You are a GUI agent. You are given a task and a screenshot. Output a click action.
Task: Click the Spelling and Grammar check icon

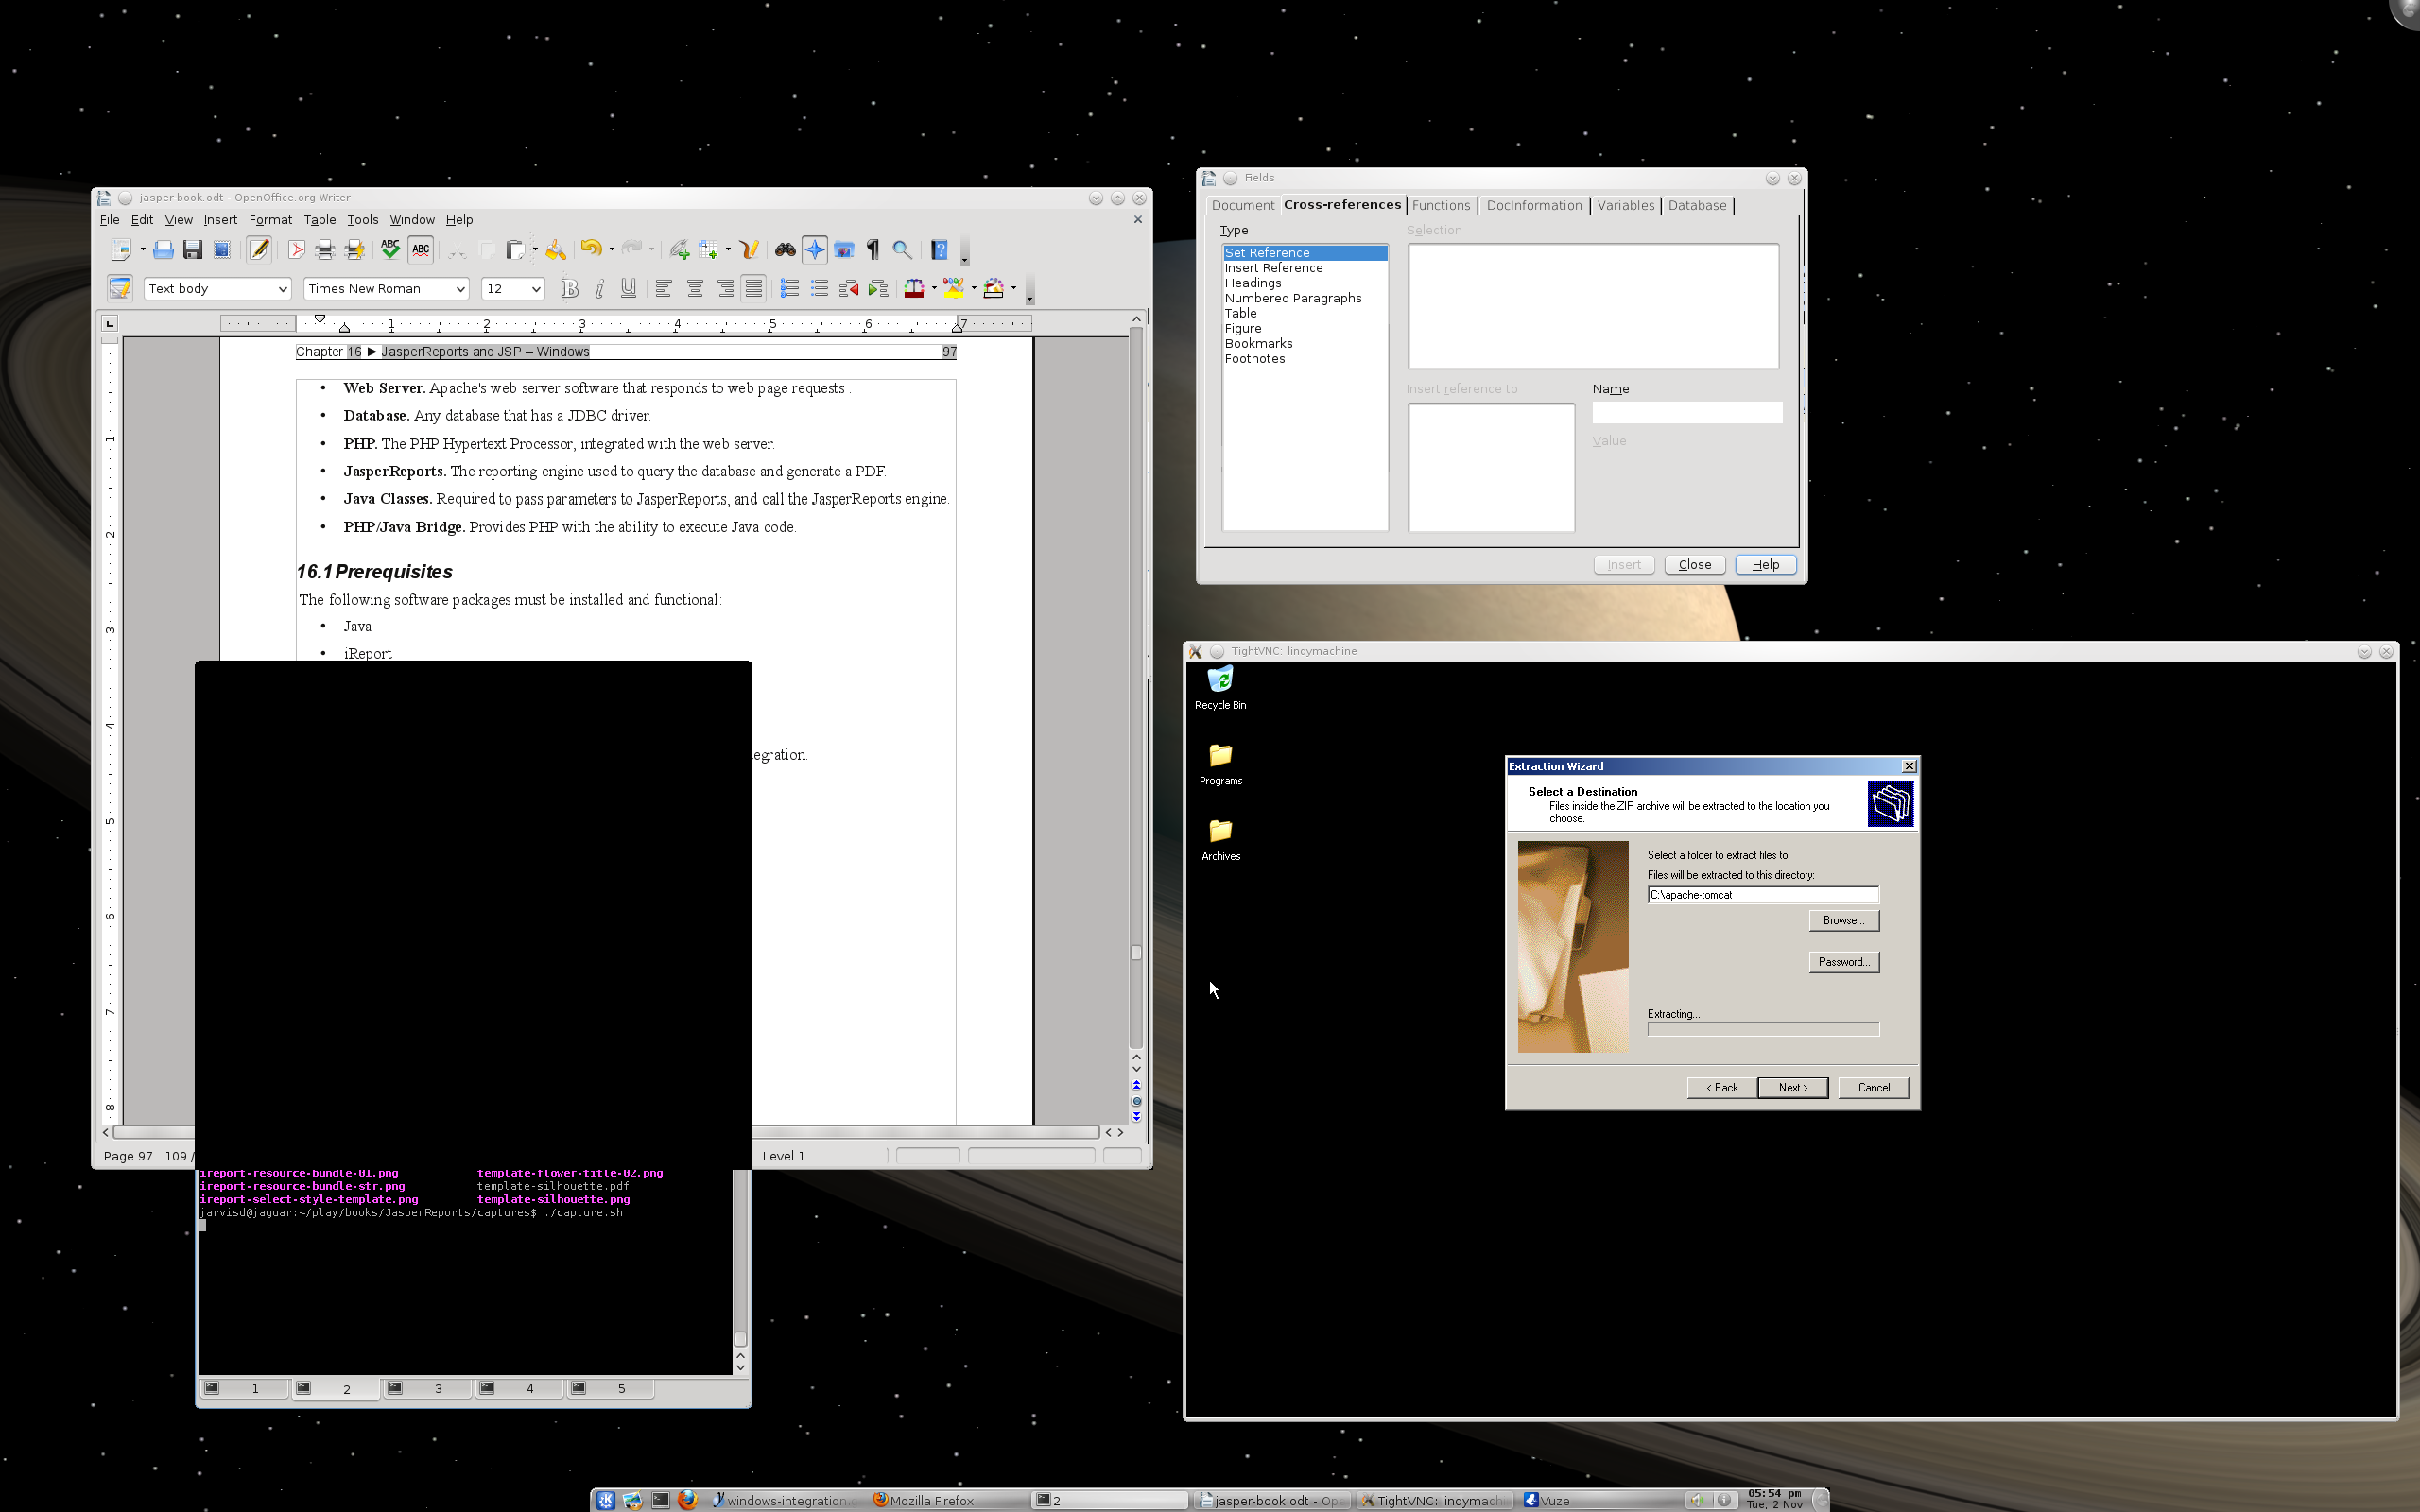(390, 250)
